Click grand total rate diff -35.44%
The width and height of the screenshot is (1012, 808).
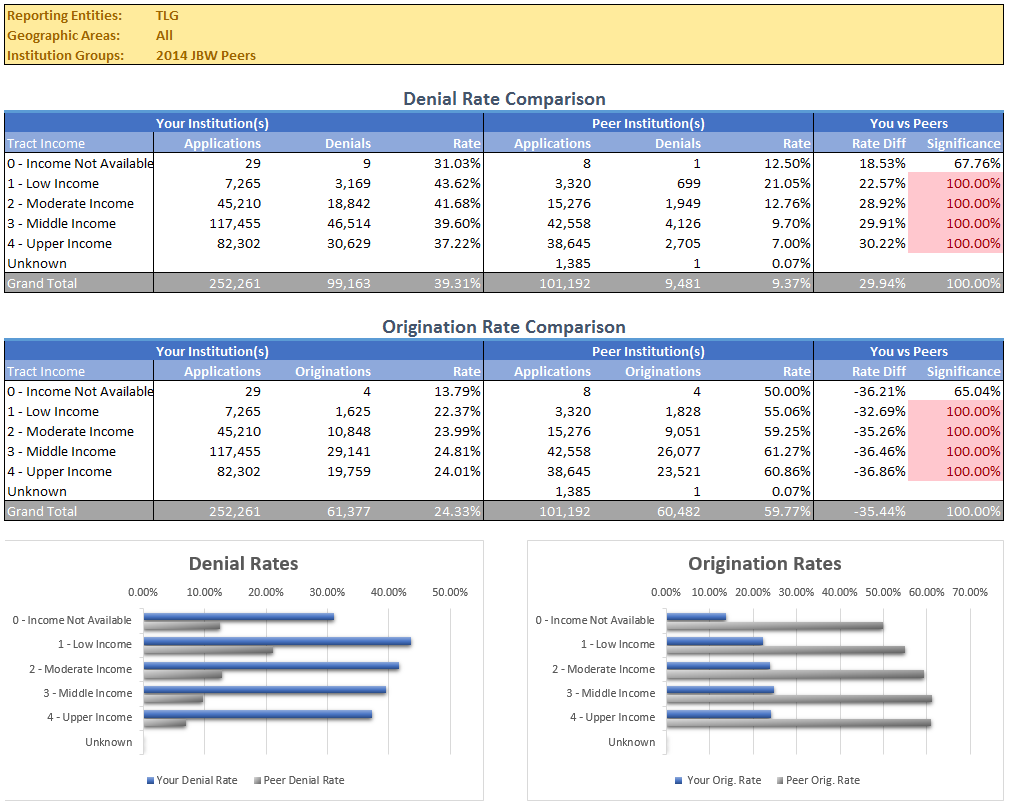880,511
